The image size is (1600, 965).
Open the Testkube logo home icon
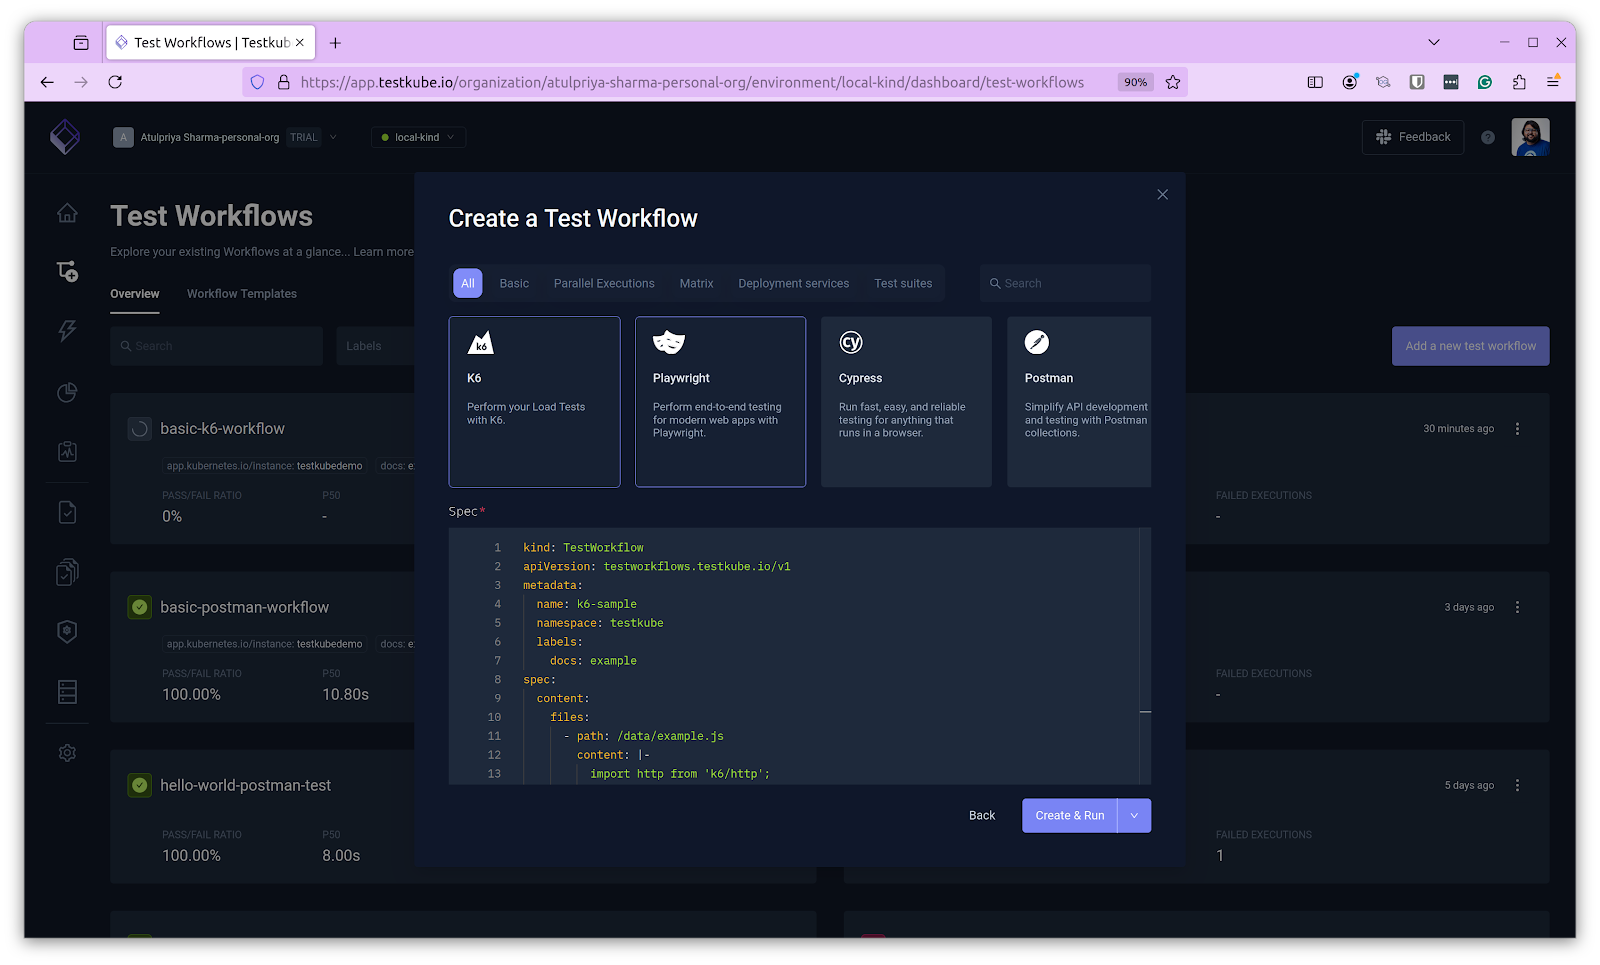click(65, 136)
